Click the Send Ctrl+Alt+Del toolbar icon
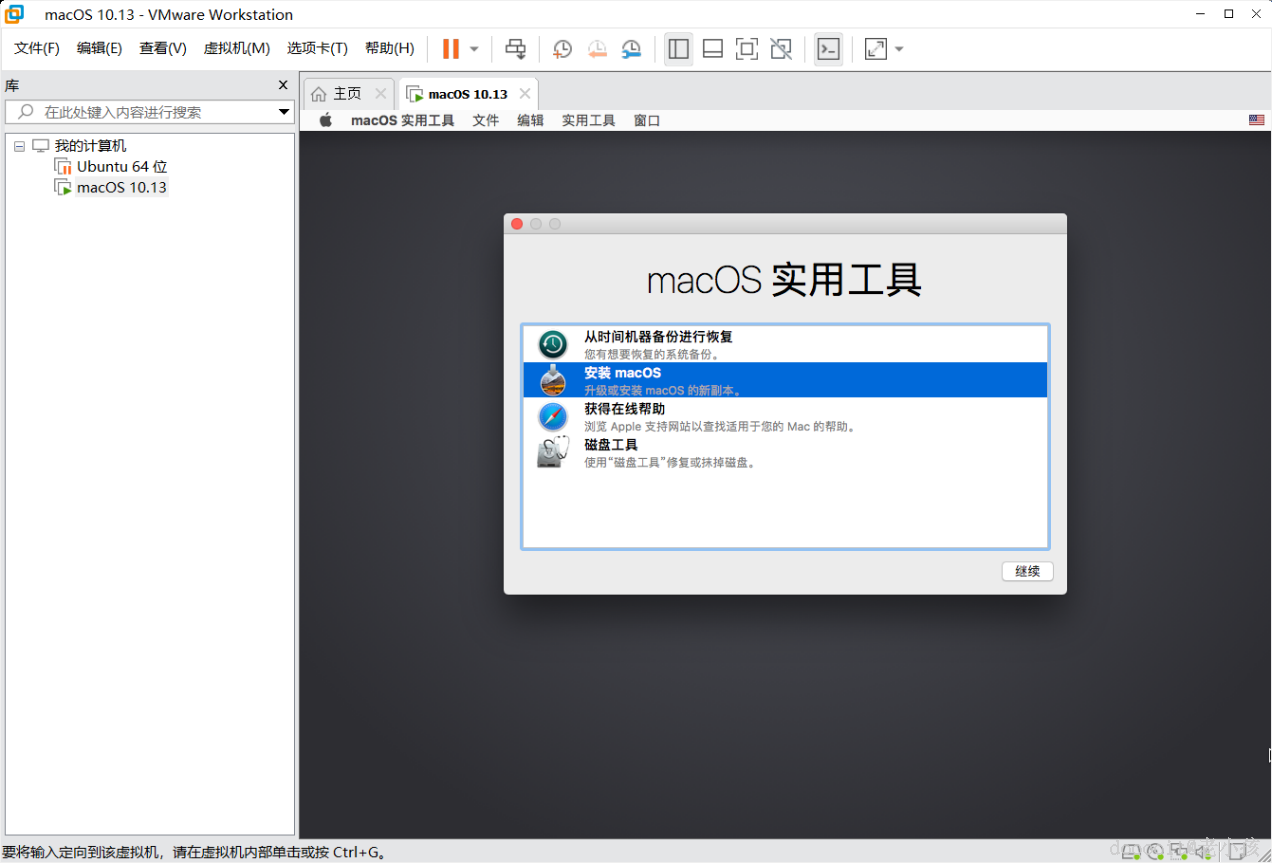Screen dimensions: 1272x863 point(515,49)
